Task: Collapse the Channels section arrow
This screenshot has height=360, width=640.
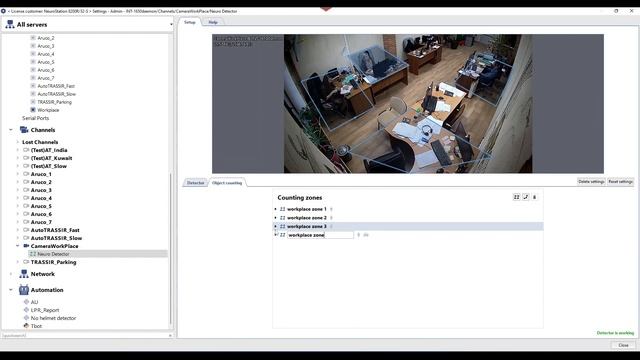Action: [11, 130]
